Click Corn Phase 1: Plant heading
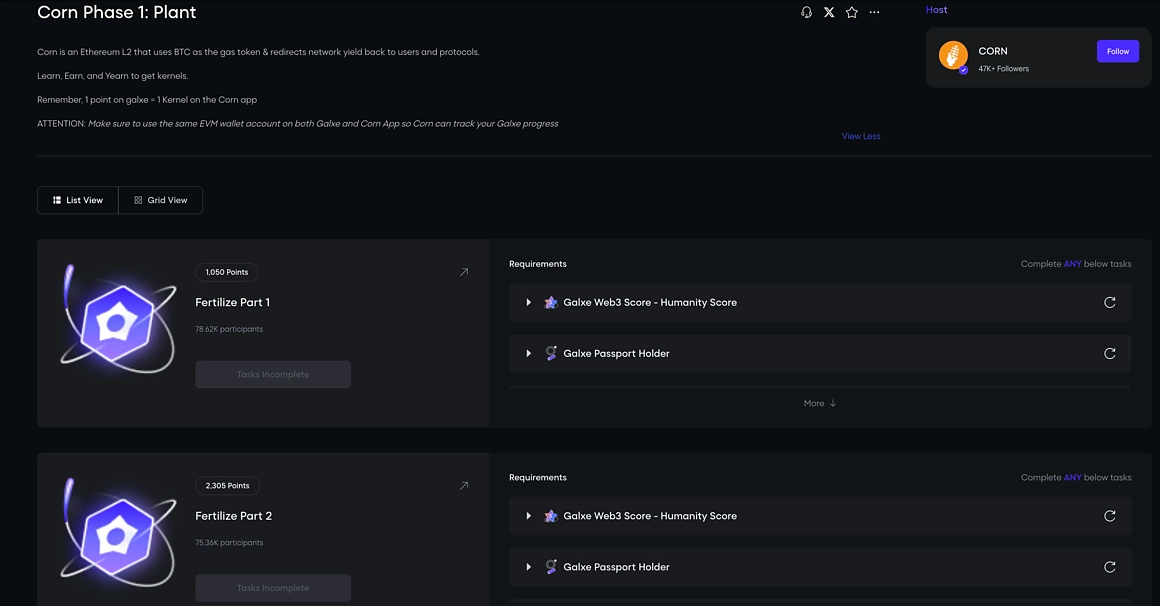The width and height of the screenshot is (1160, 606). [117, 13]
